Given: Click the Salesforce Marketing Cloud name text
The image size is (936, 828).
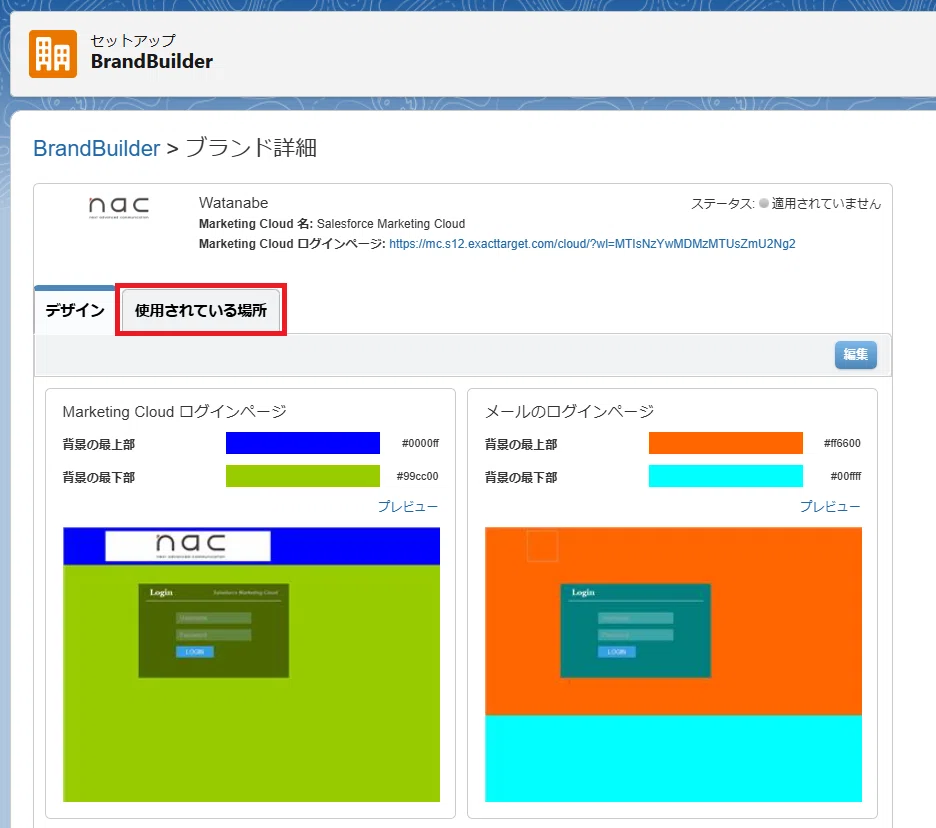Looking at the screenshot, I should pos(391,224).
